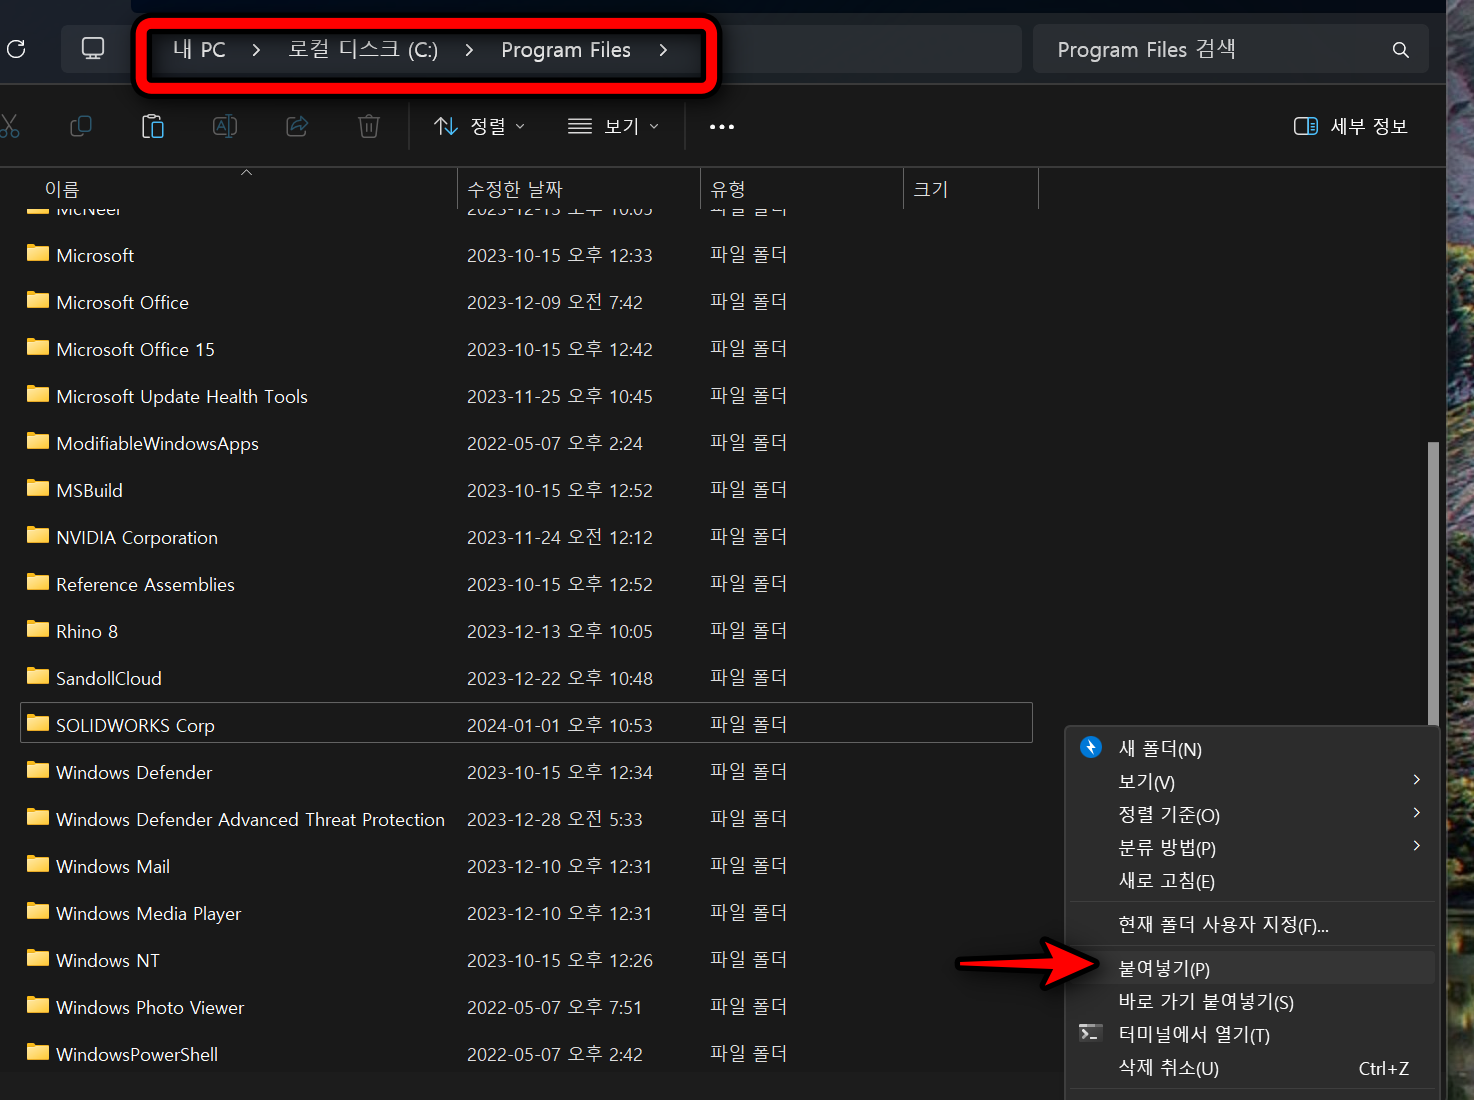
Task: Click folder icon of NVIDIA Corporation
Action: 38,535
